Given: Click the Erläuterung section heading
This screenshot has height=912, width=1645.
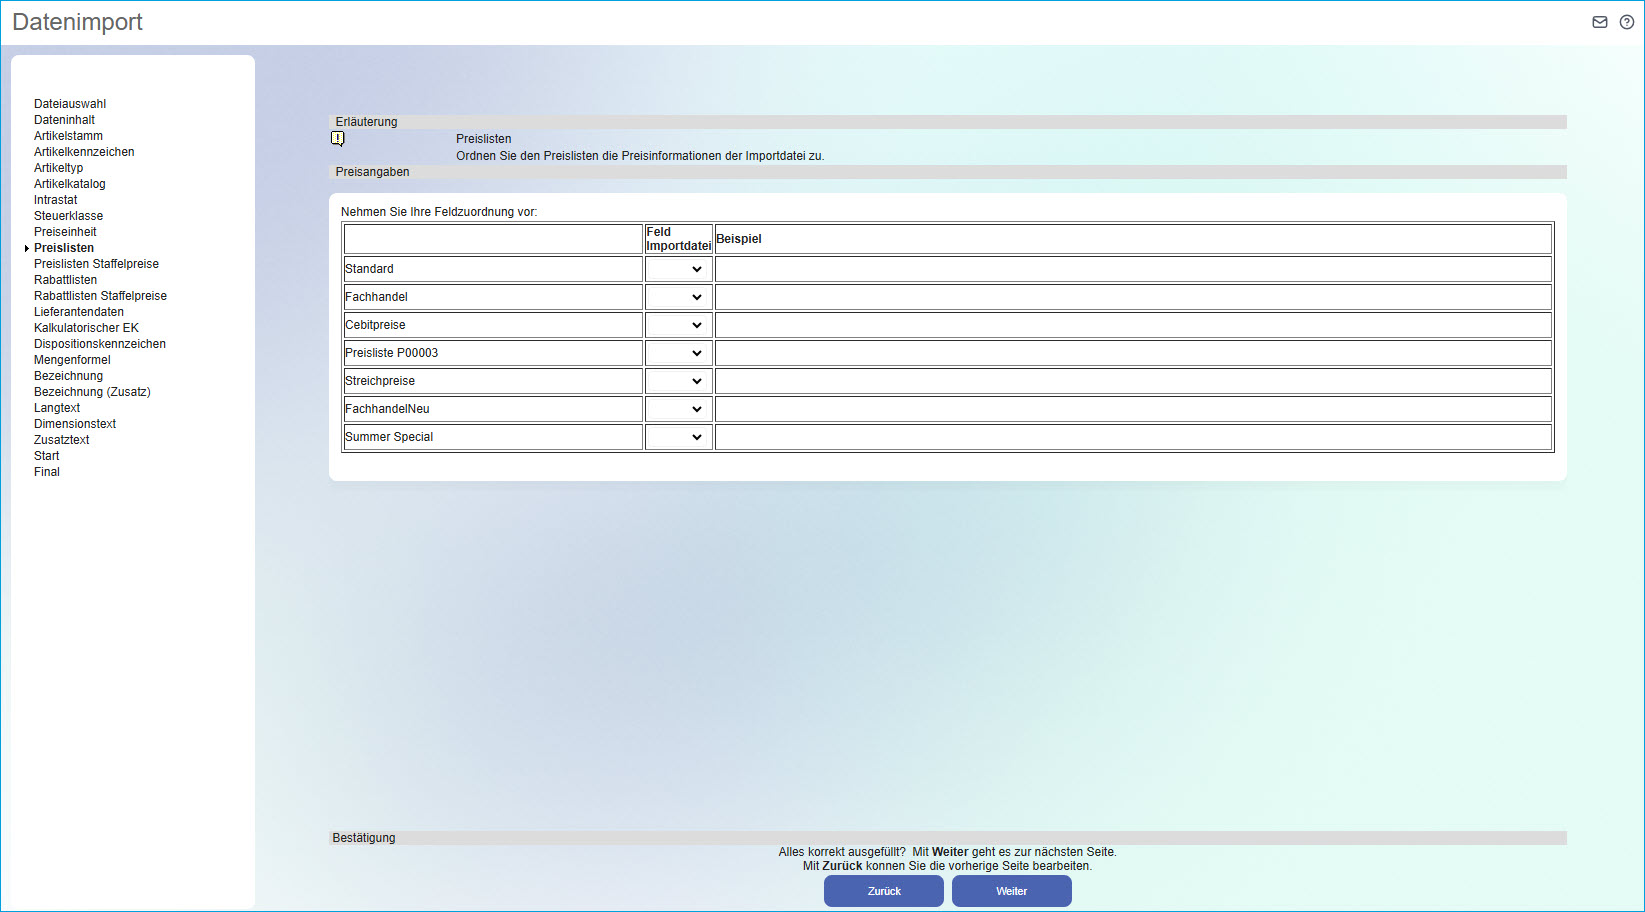Looking at the screenshot, I should coord(366,122).
